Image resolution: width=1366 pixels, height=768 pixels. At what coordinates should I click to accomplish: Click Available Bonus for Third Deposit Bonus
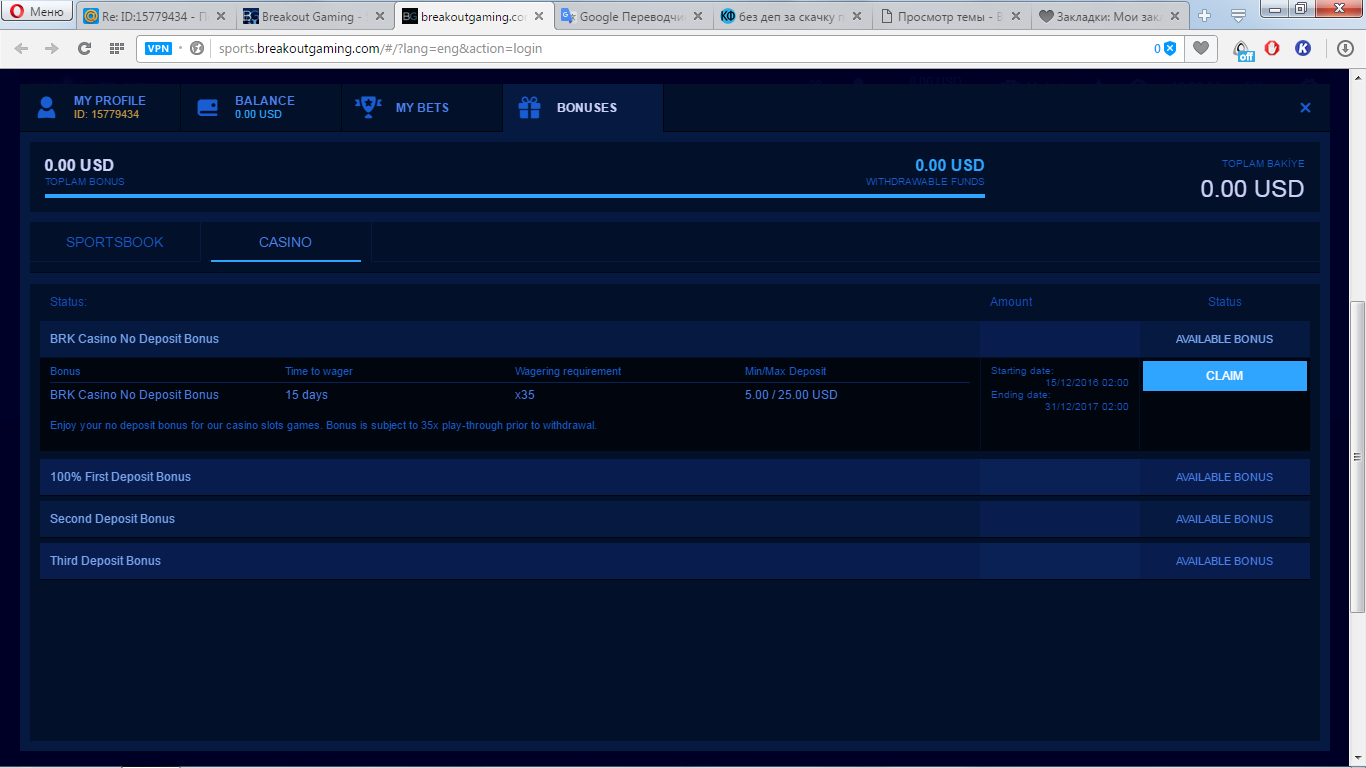tap(1224, 561)
